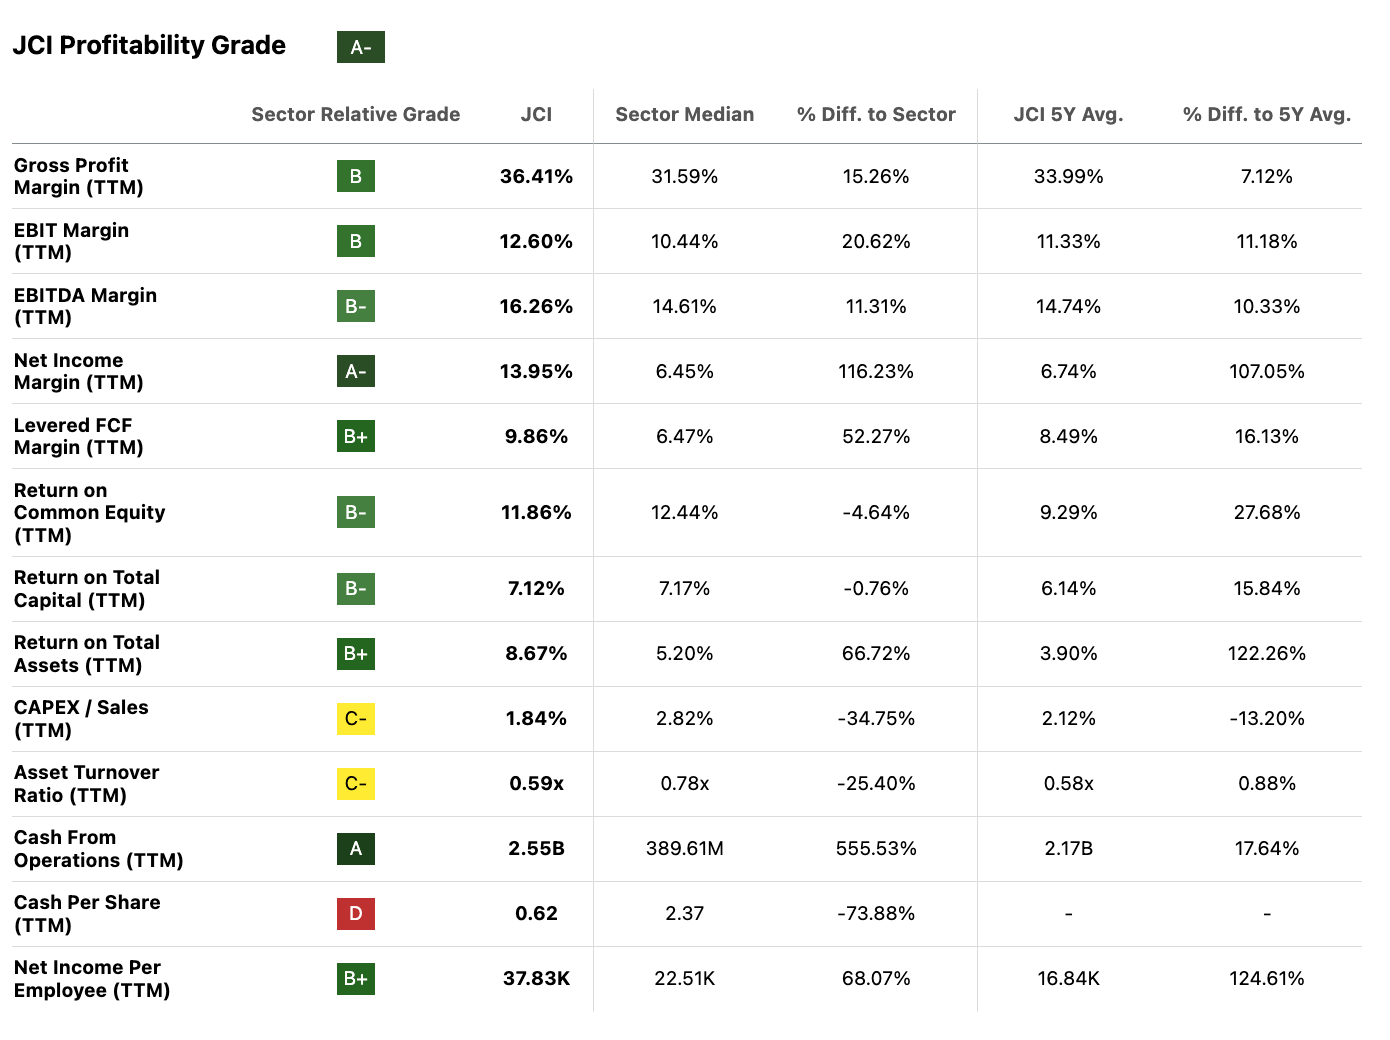This screenshot has width=1390, height=1040.
Task: Click the B grade badge for Gross Profit Margin
Action: pyautogui.click(x=355, y=177)
